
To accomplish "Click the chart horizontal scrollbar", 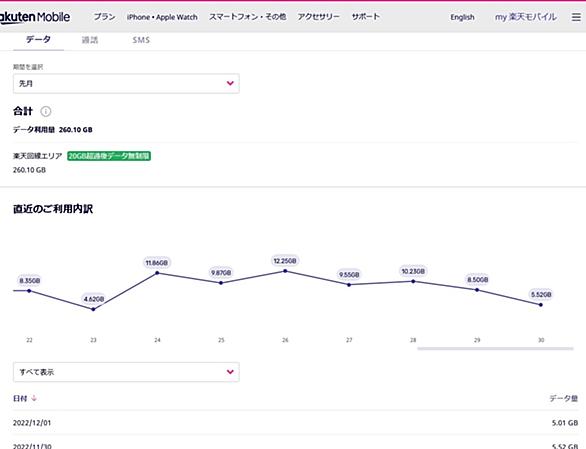I will point(495,348).
